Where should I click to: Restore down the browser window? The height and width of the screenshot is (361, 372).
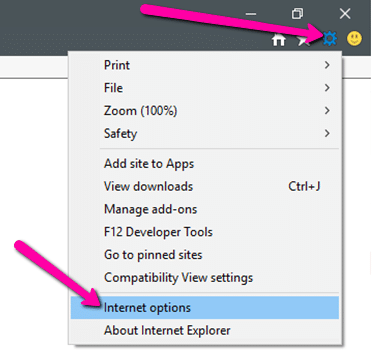coord(297,14)
